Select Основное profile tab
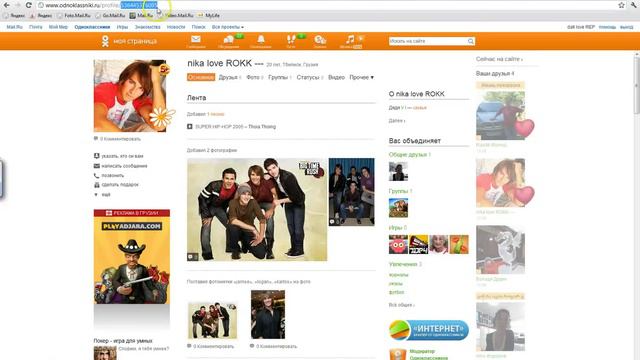Screen dimensions: 640x360 click(201, 77)
